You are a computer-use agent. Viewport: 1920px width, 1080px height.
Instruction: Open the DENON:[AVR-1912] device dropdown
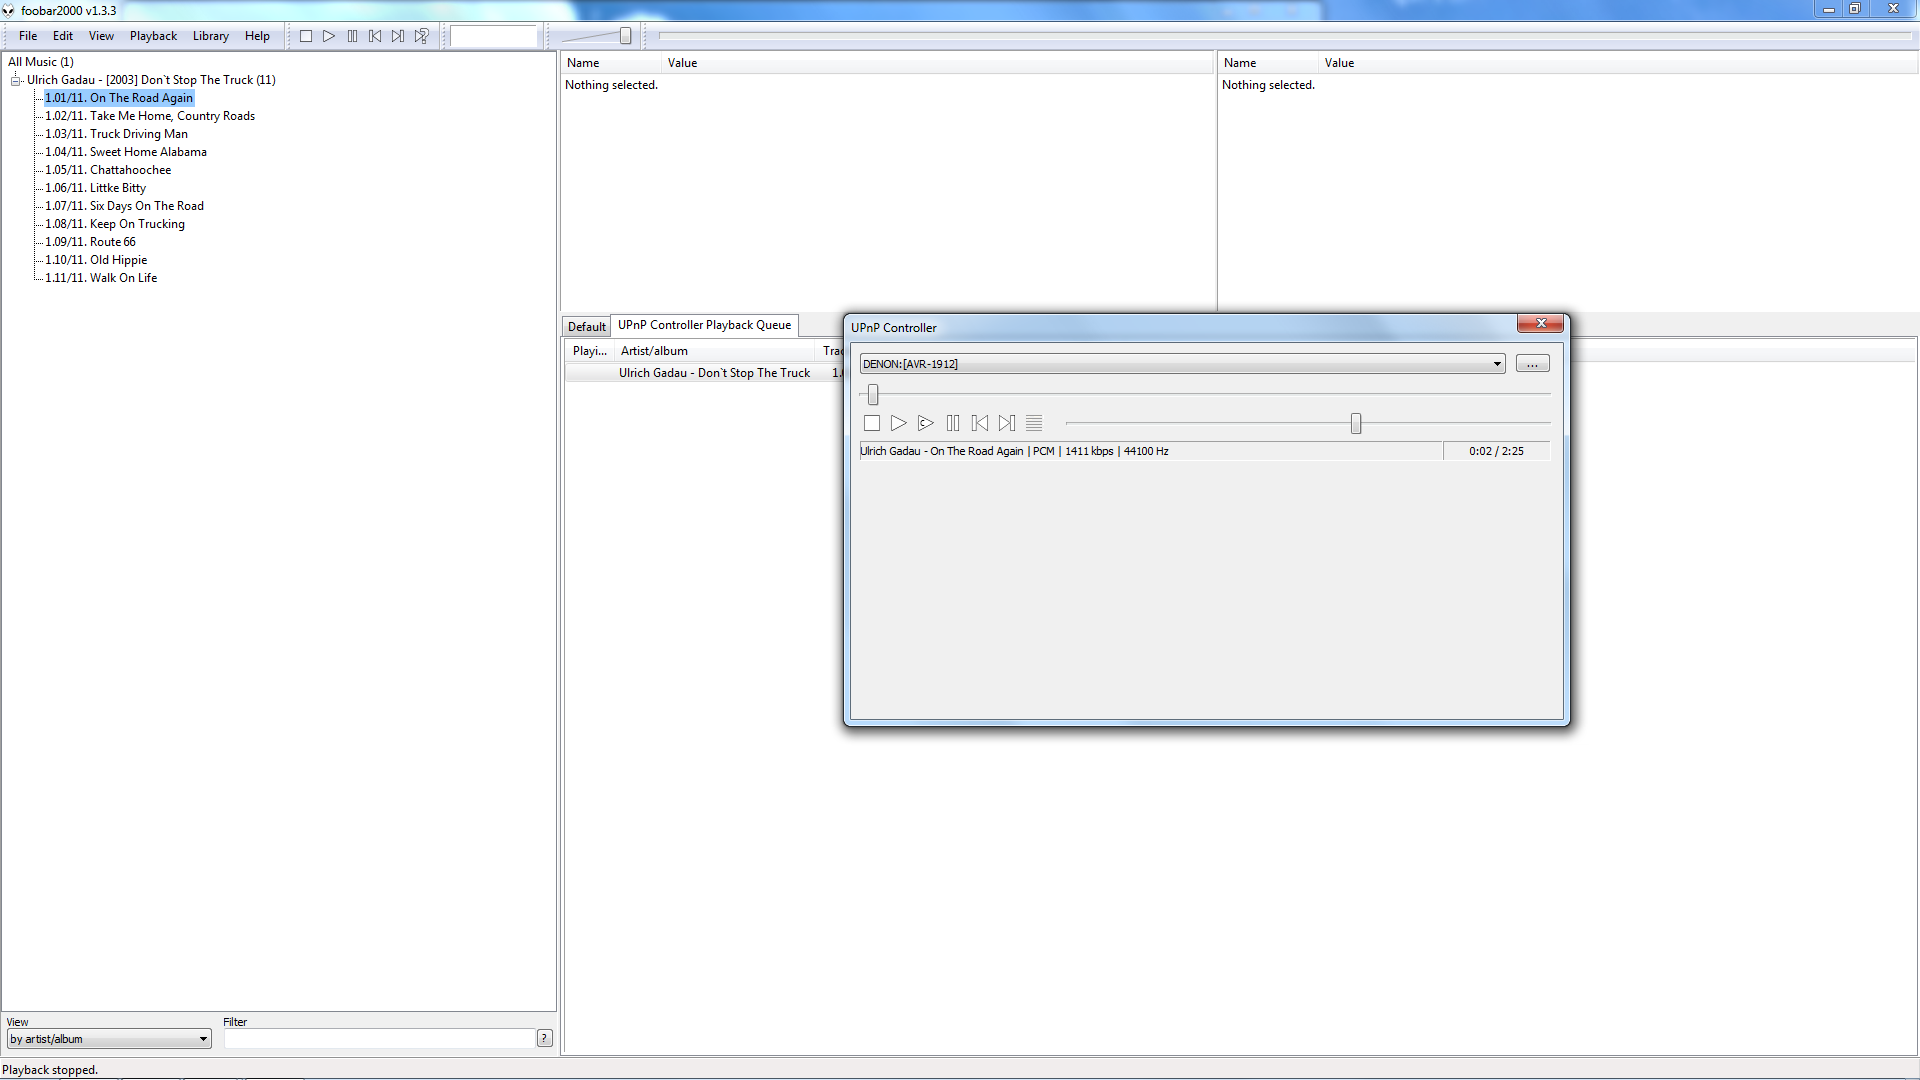pyautogui.click(x=1497, y=364)
